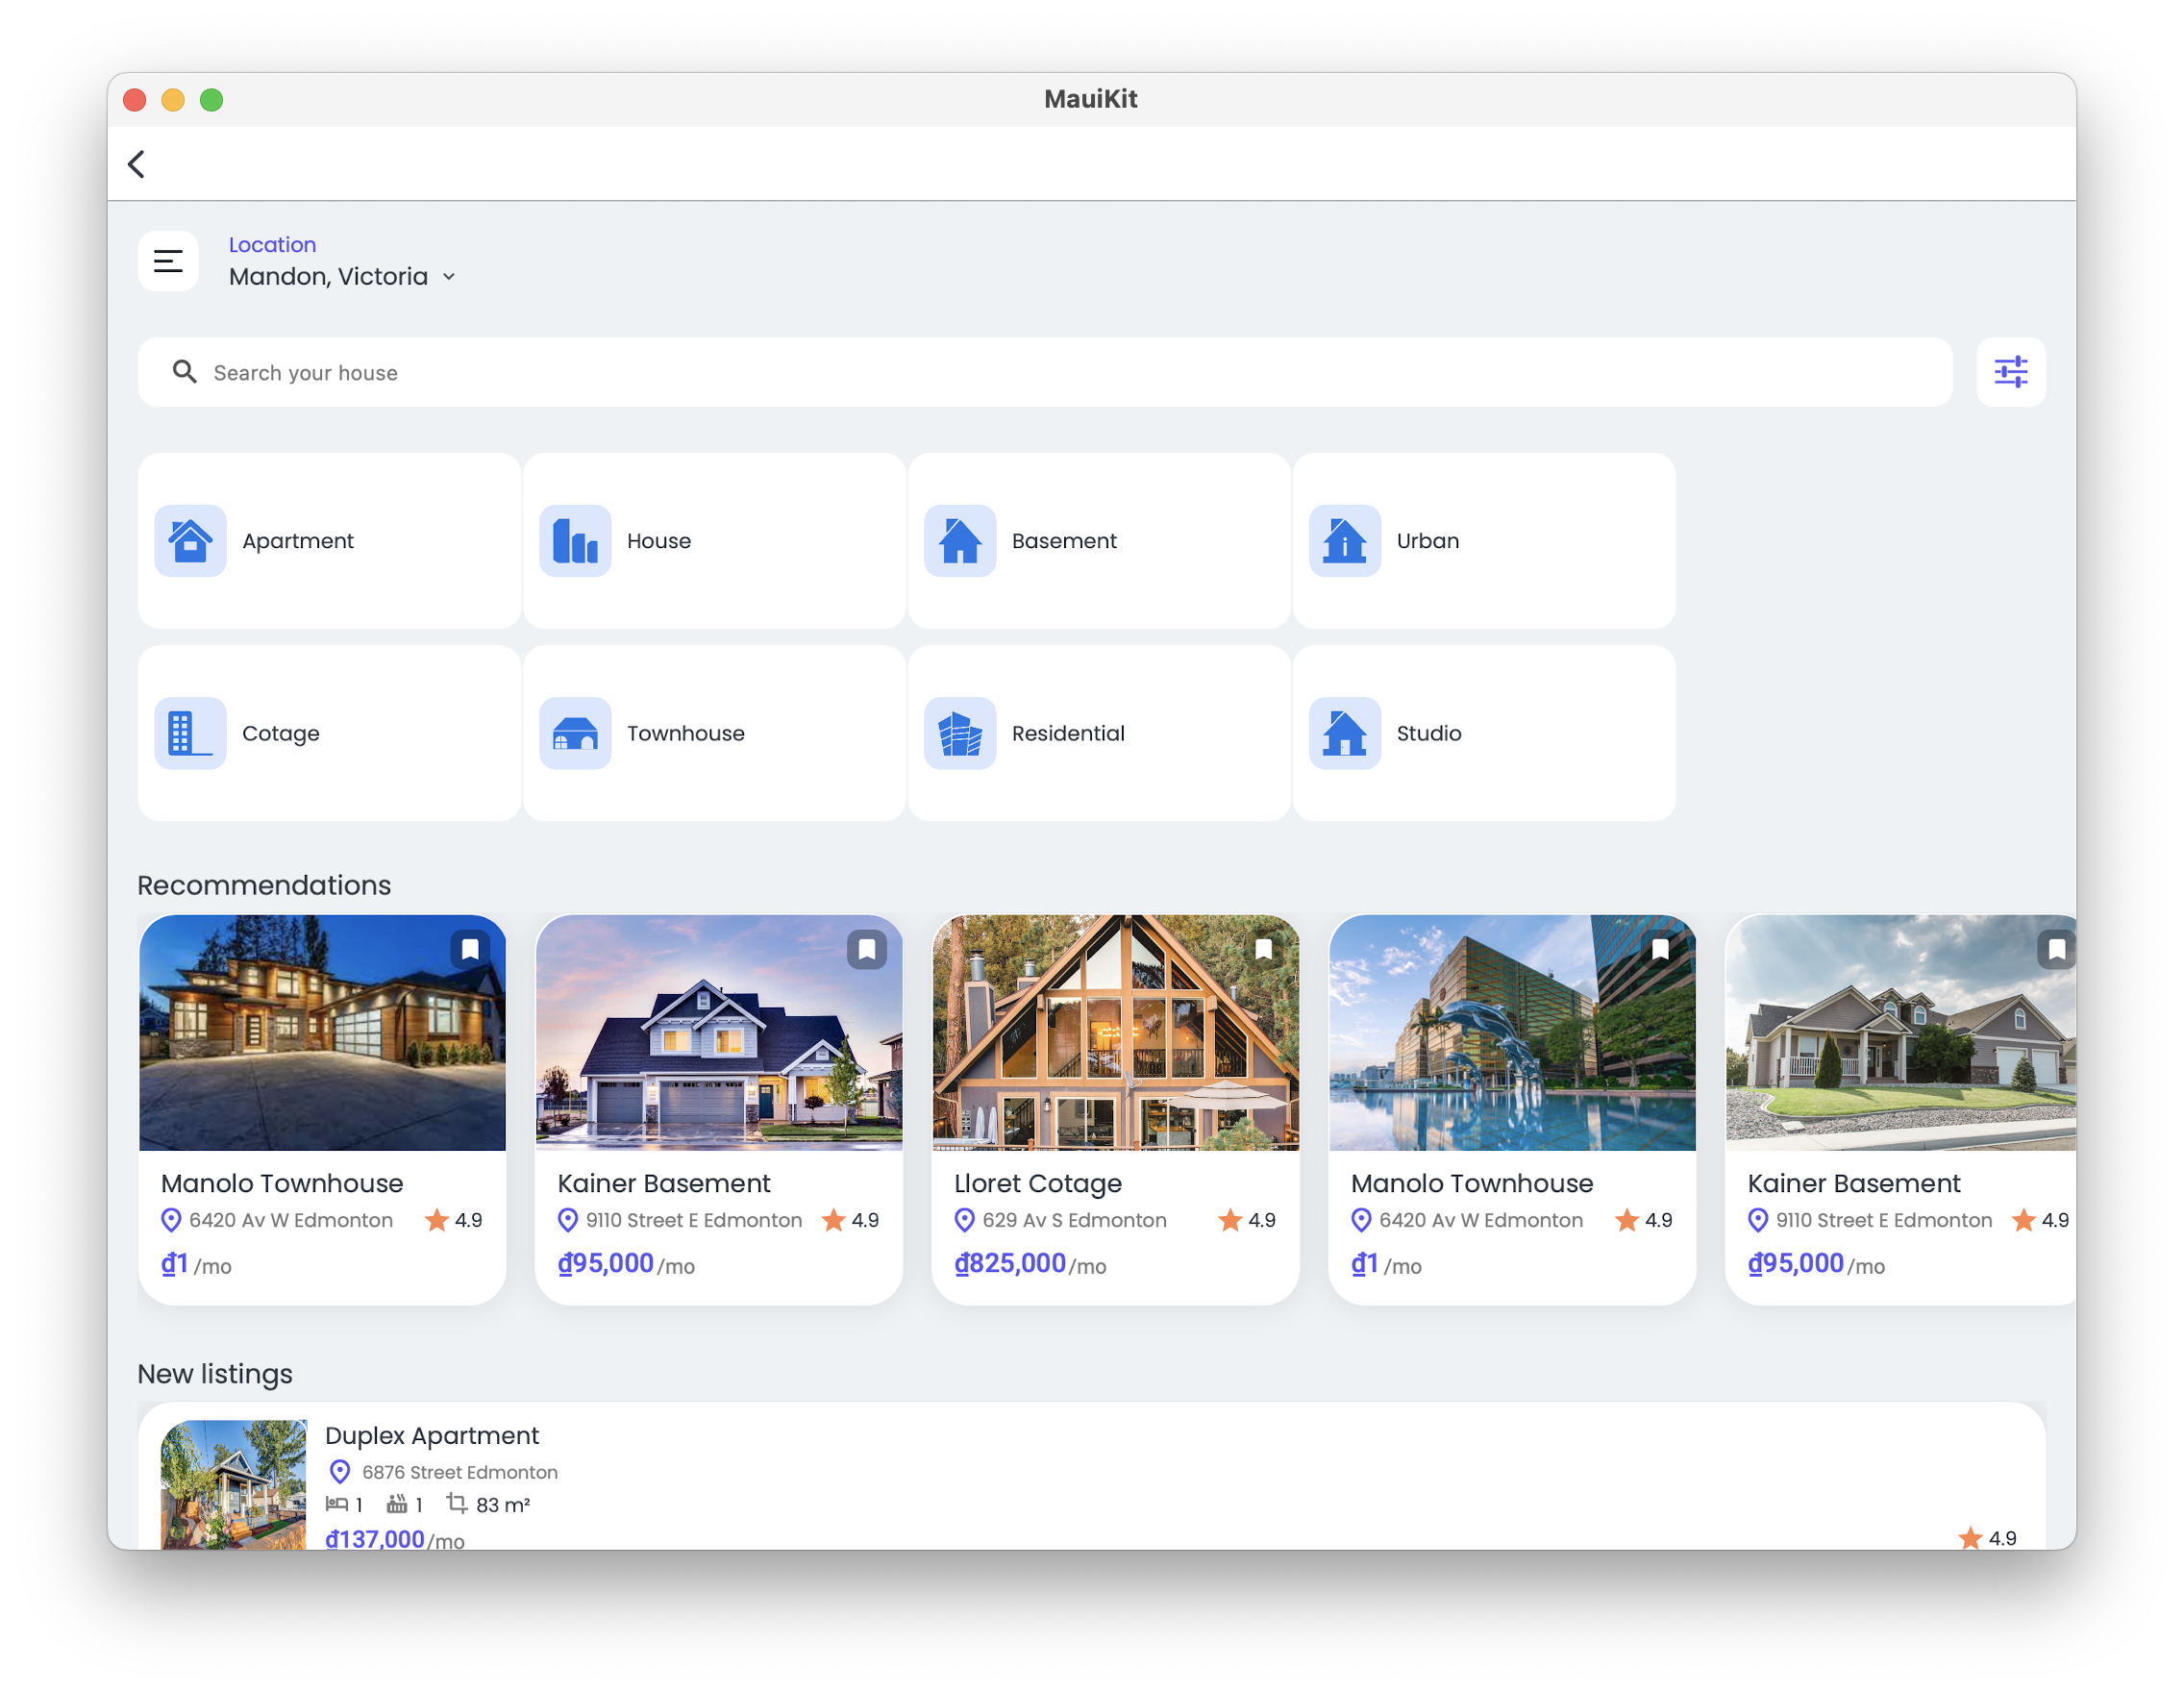Select the House category icon
The width and height of the screenshot is (2184, 1692).
pyautogui.click(x=575, y=541)
